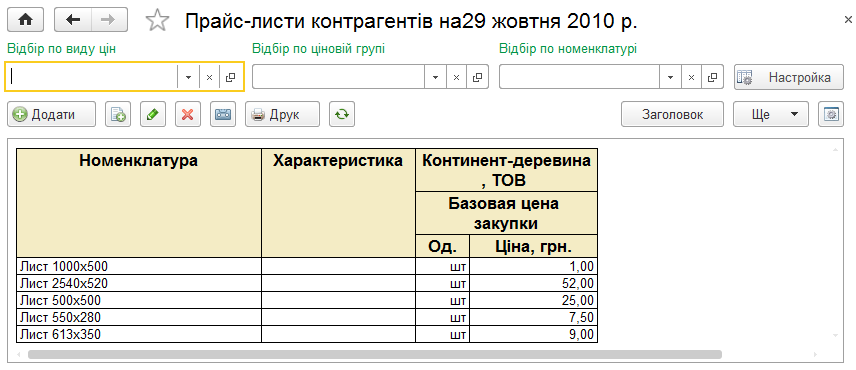Viewport: 856px width, 370px height.
Task: Click the scroll down arrow of the report
Action: tap(834, 335)
